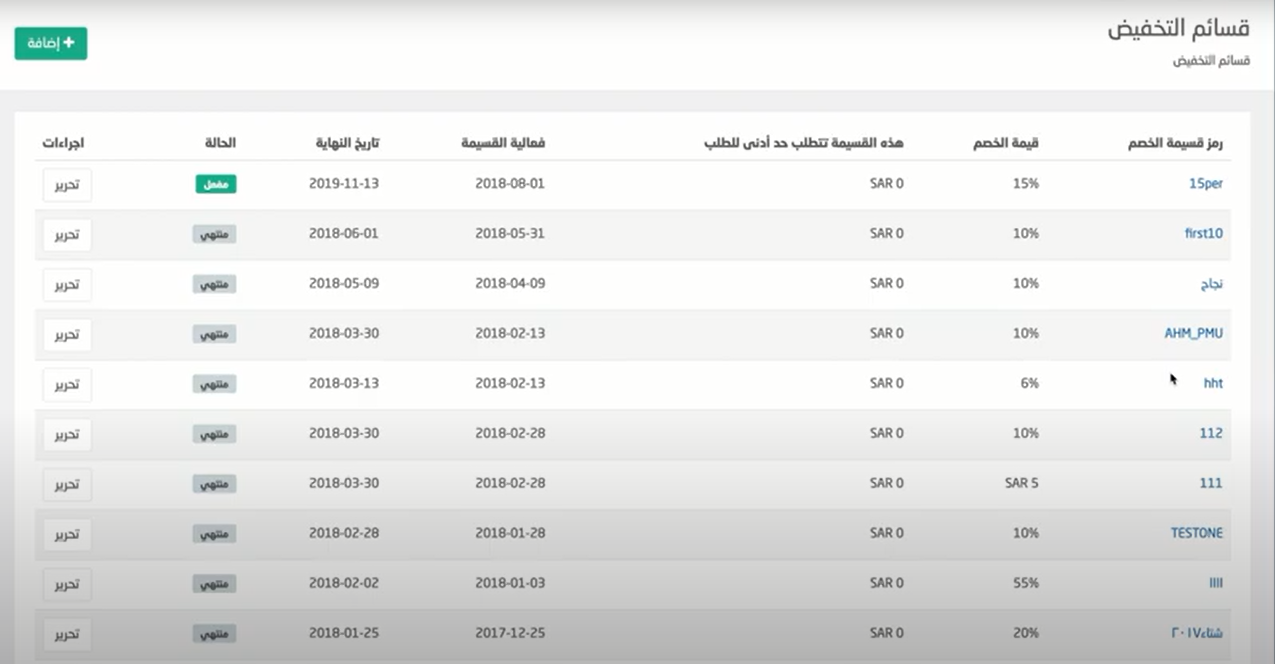Open the نجاح coupon code link
1275x664 pixels.
coord(1211,284)
